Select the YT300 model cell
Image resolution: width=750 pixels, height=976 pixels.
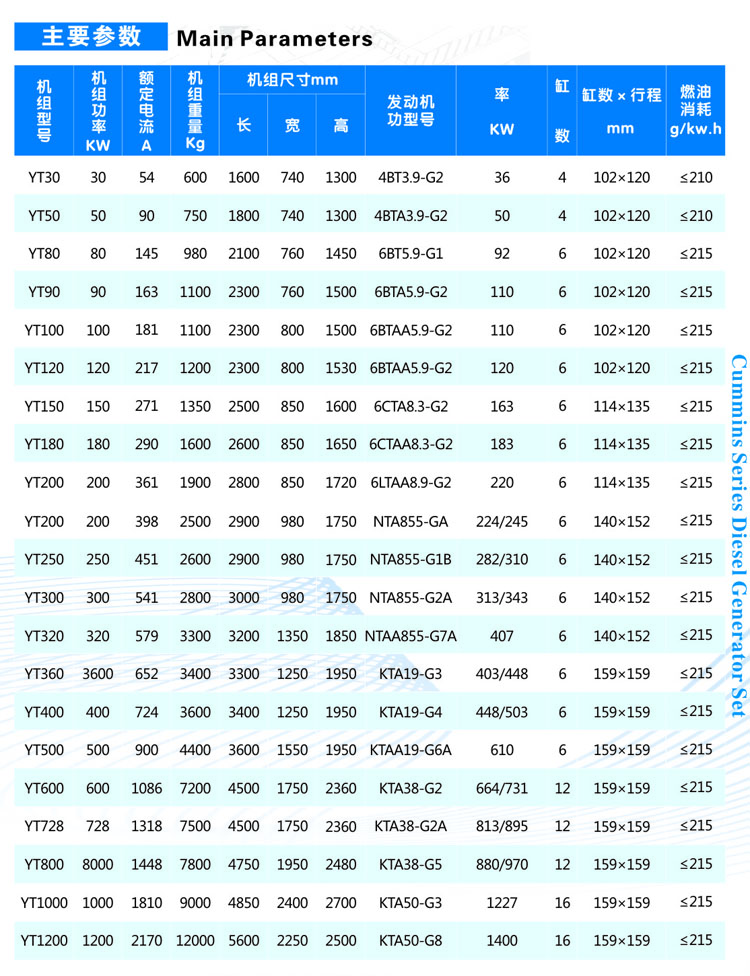click(x=44, y=598)
